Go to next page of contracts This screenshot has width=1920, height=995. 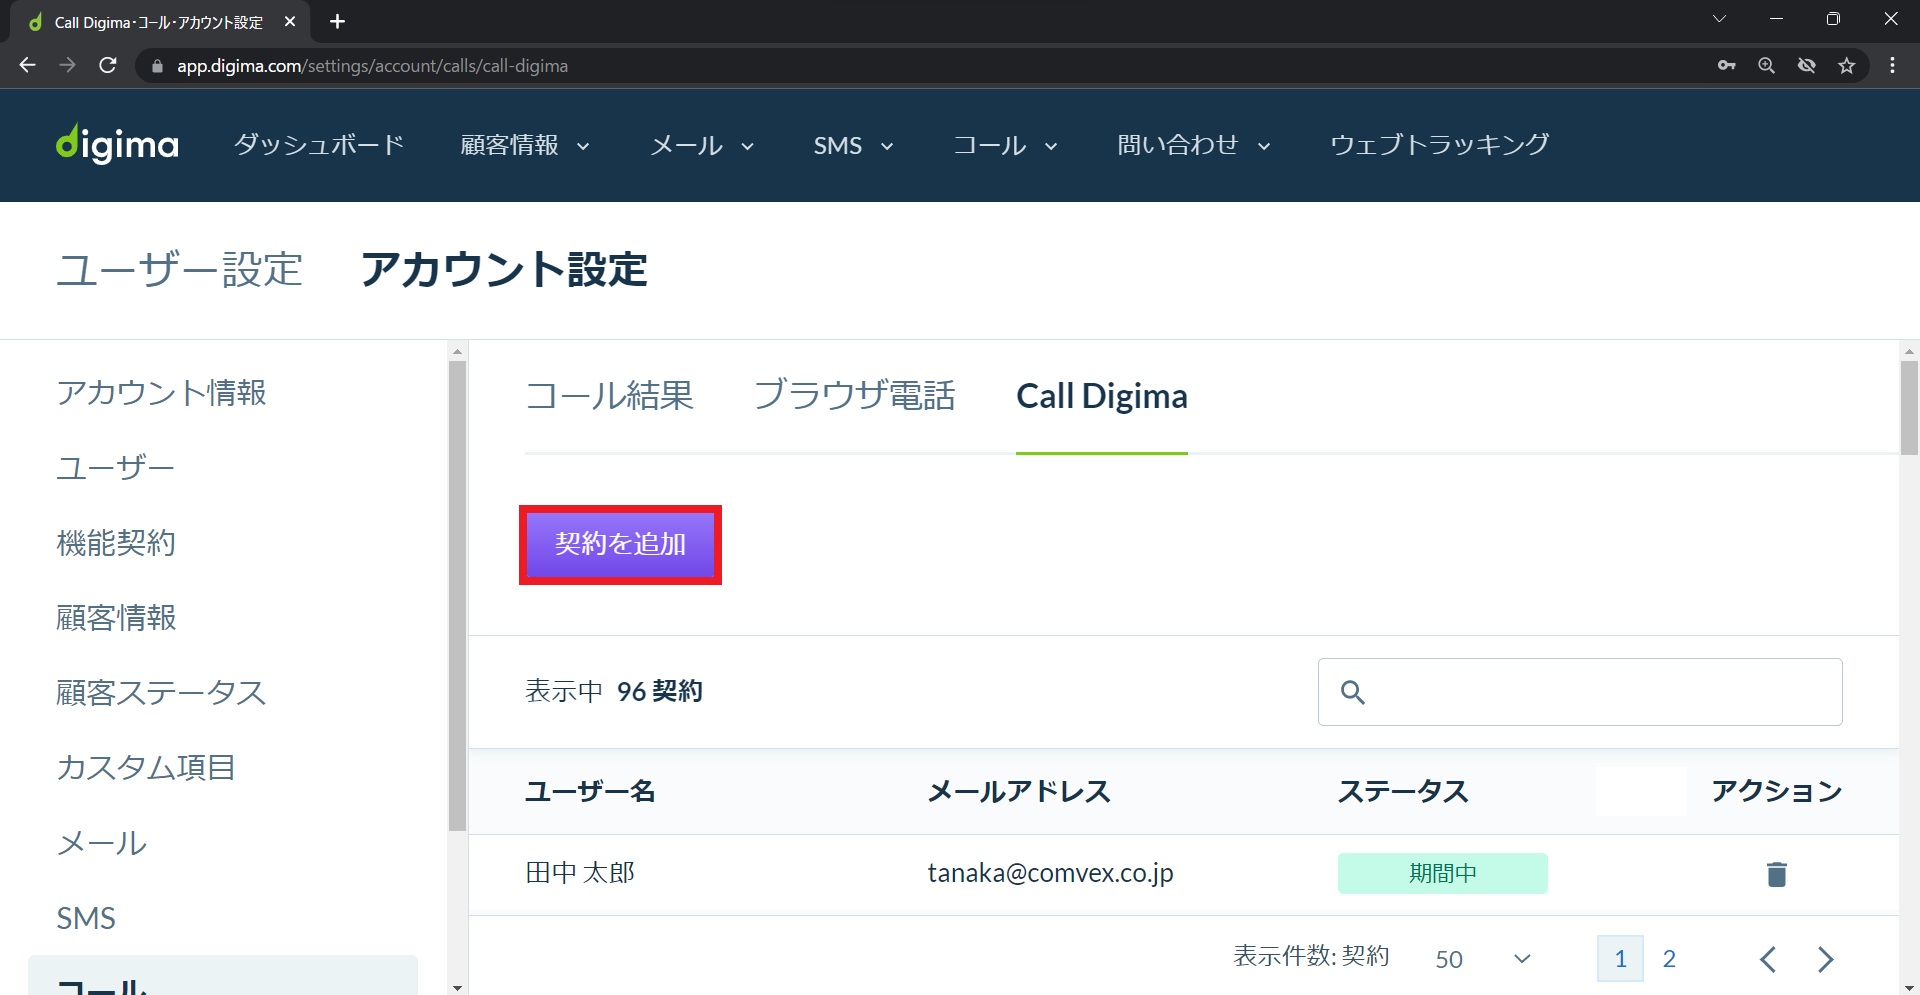coord(1826,959)
